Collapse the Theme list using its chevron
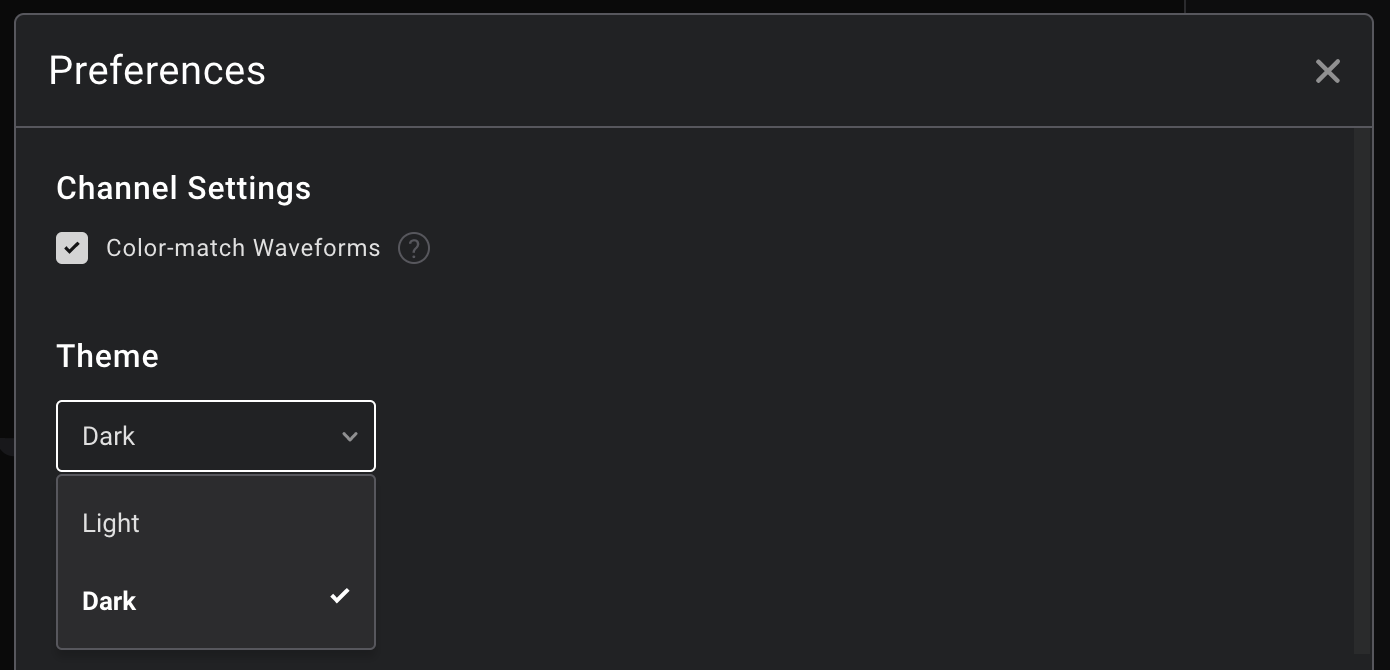Screen dimensions: 1390x670 click(350, 437)
